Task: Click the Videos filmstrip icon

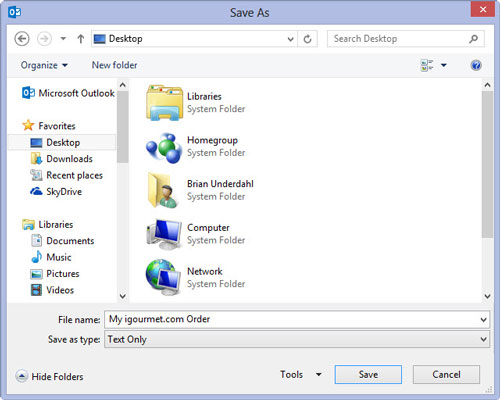Action: coord(36,290)
